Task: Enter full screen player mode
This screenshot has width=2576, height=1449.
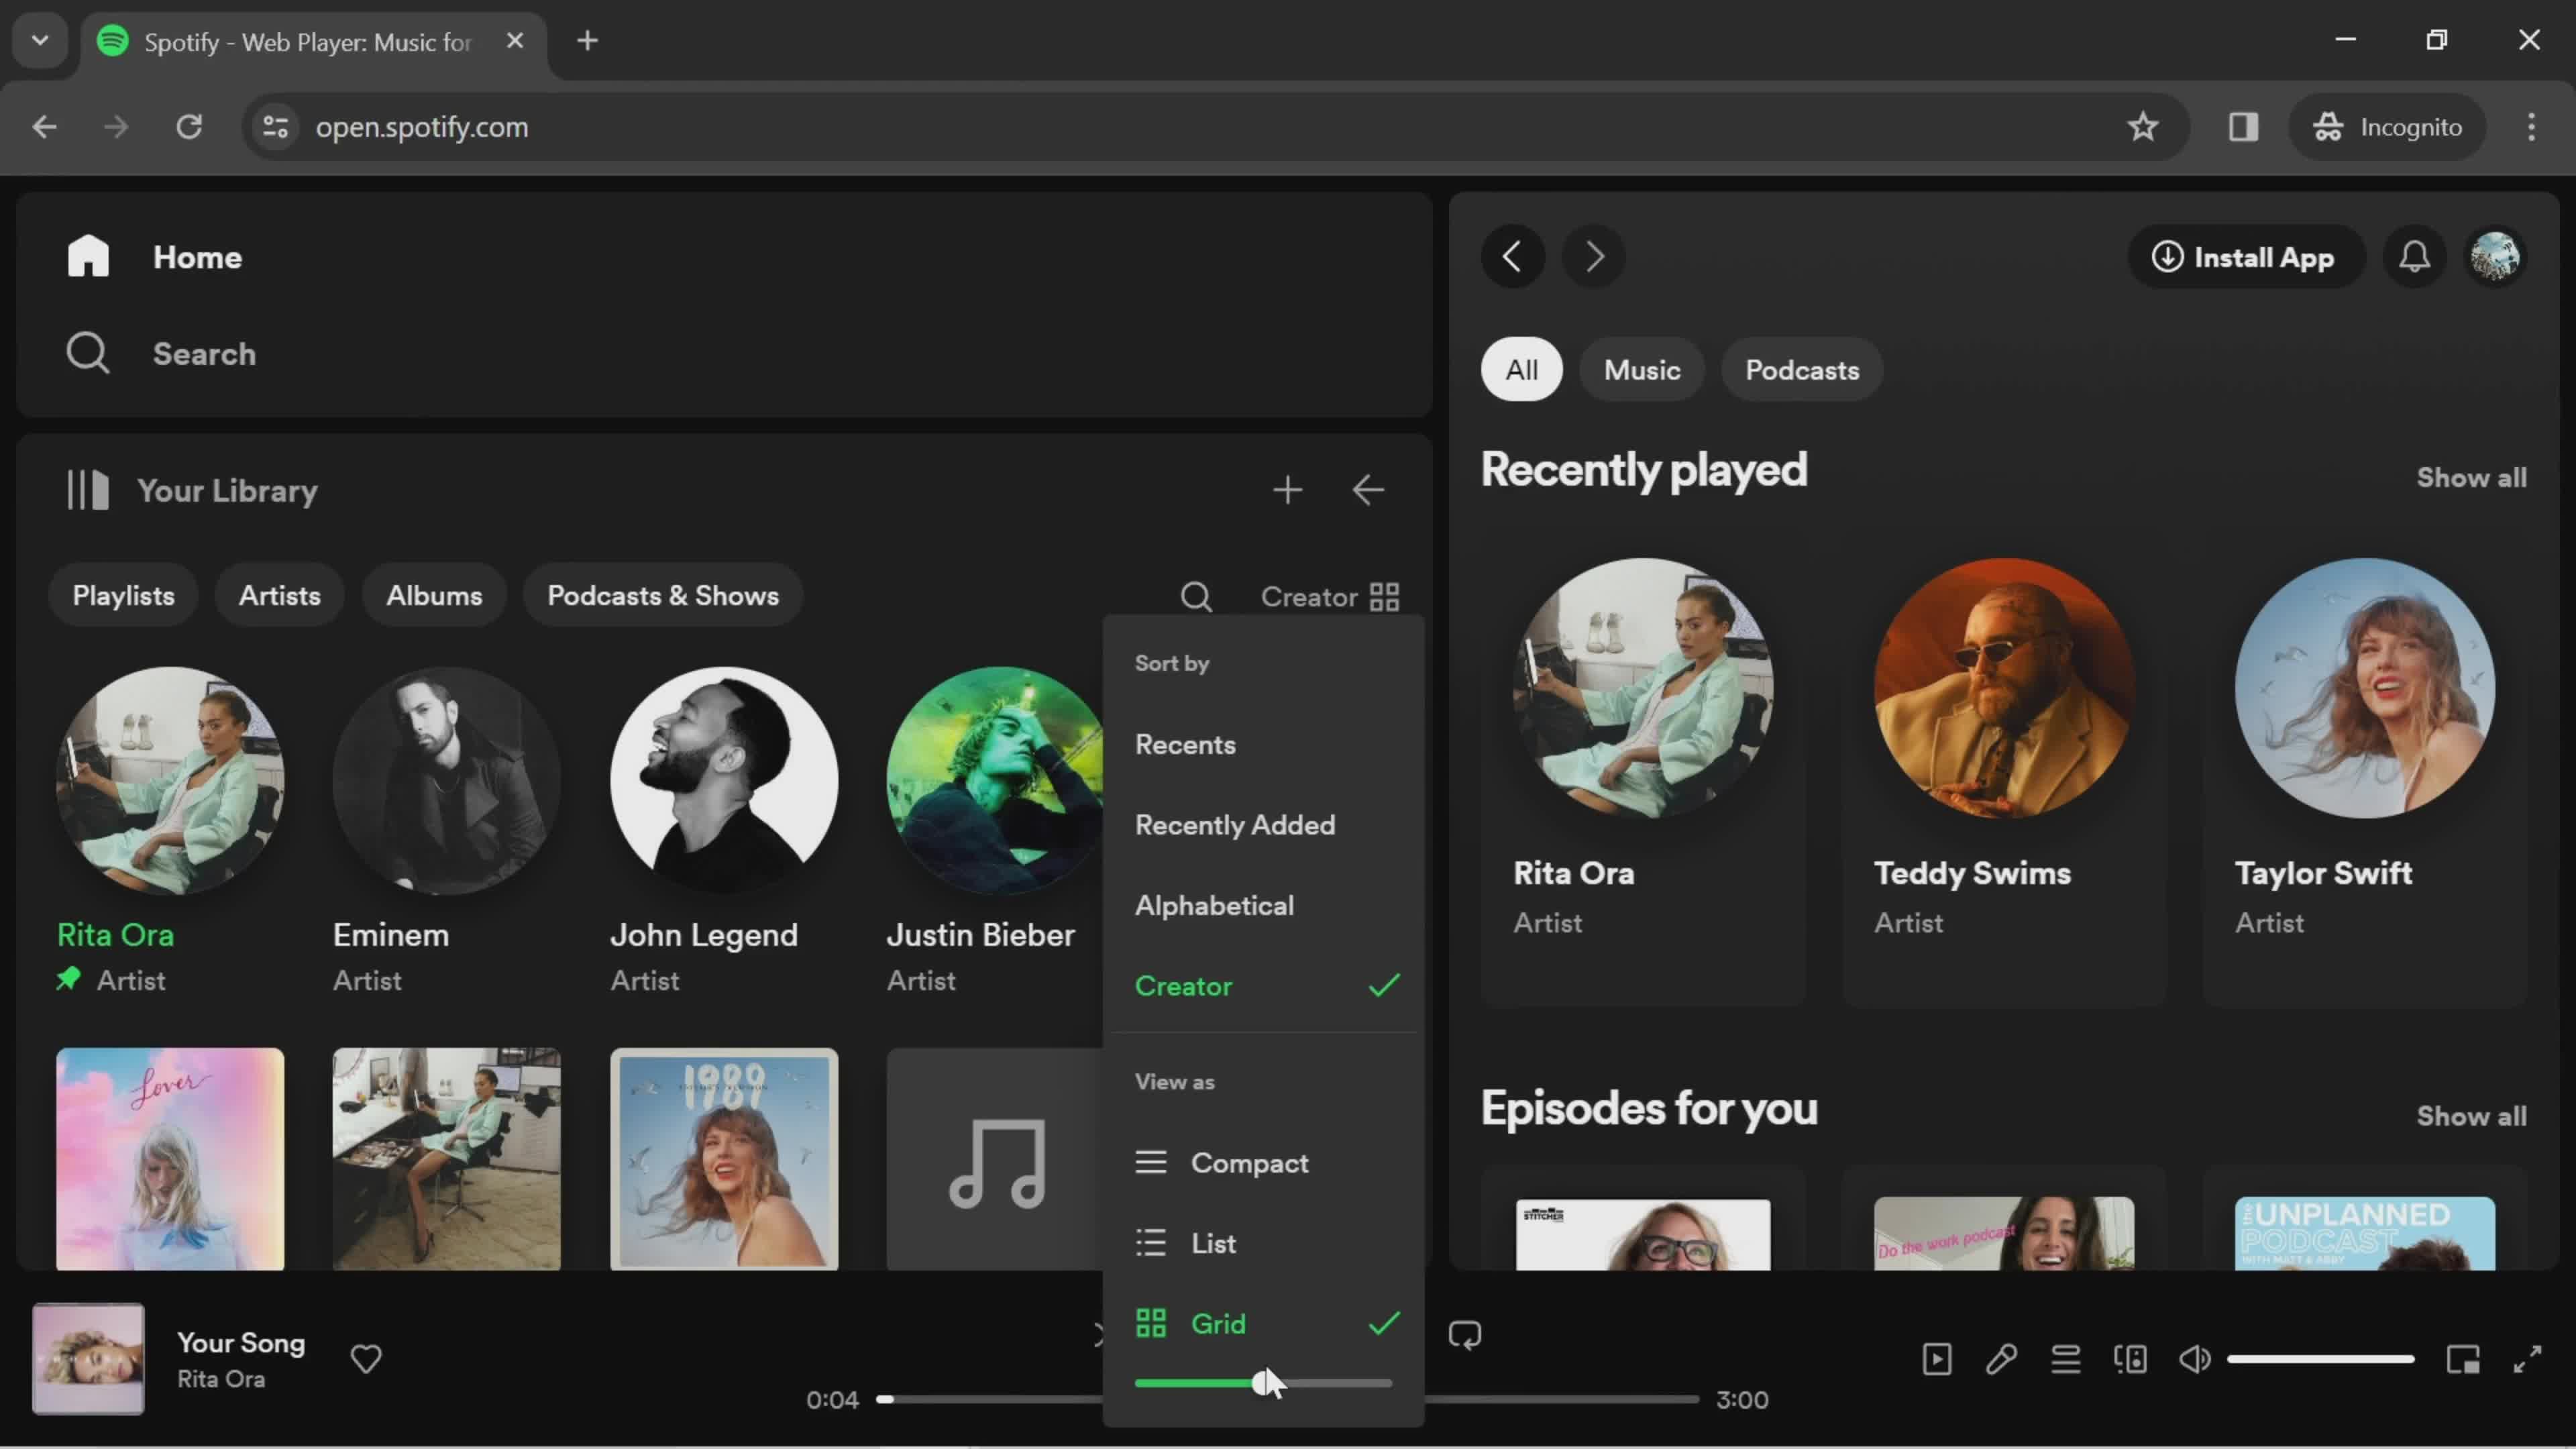Action: pyautogui.click(x=2528, y=1359)
